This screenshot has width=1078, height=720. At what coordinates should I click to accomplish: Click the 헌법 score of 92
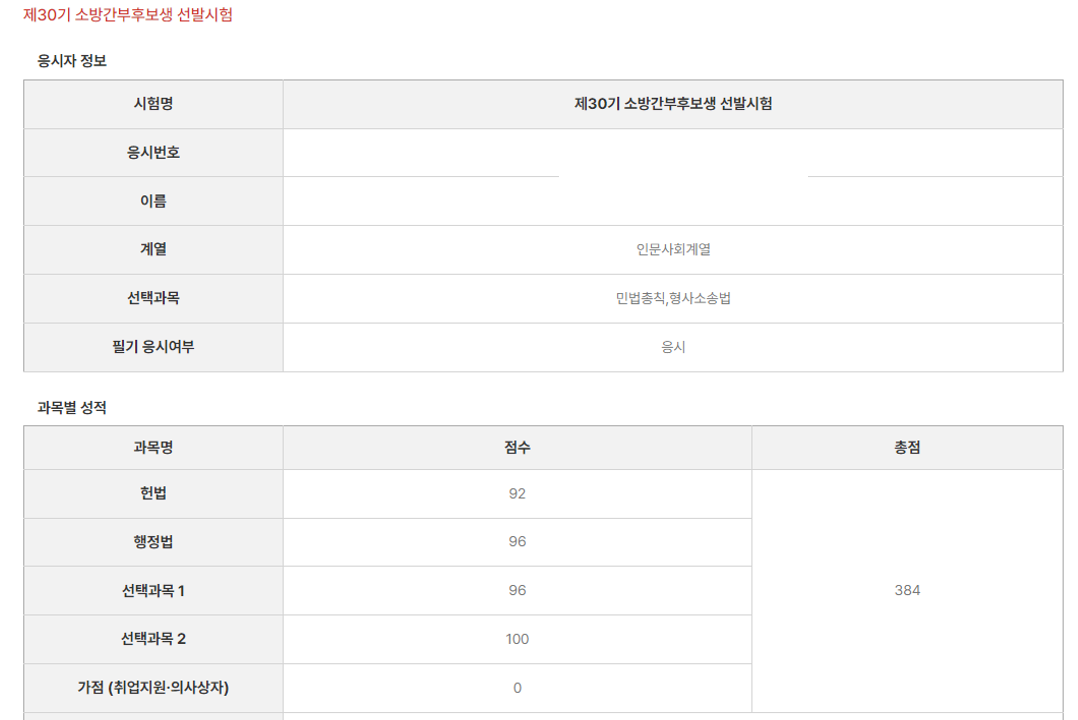point(517,494)
